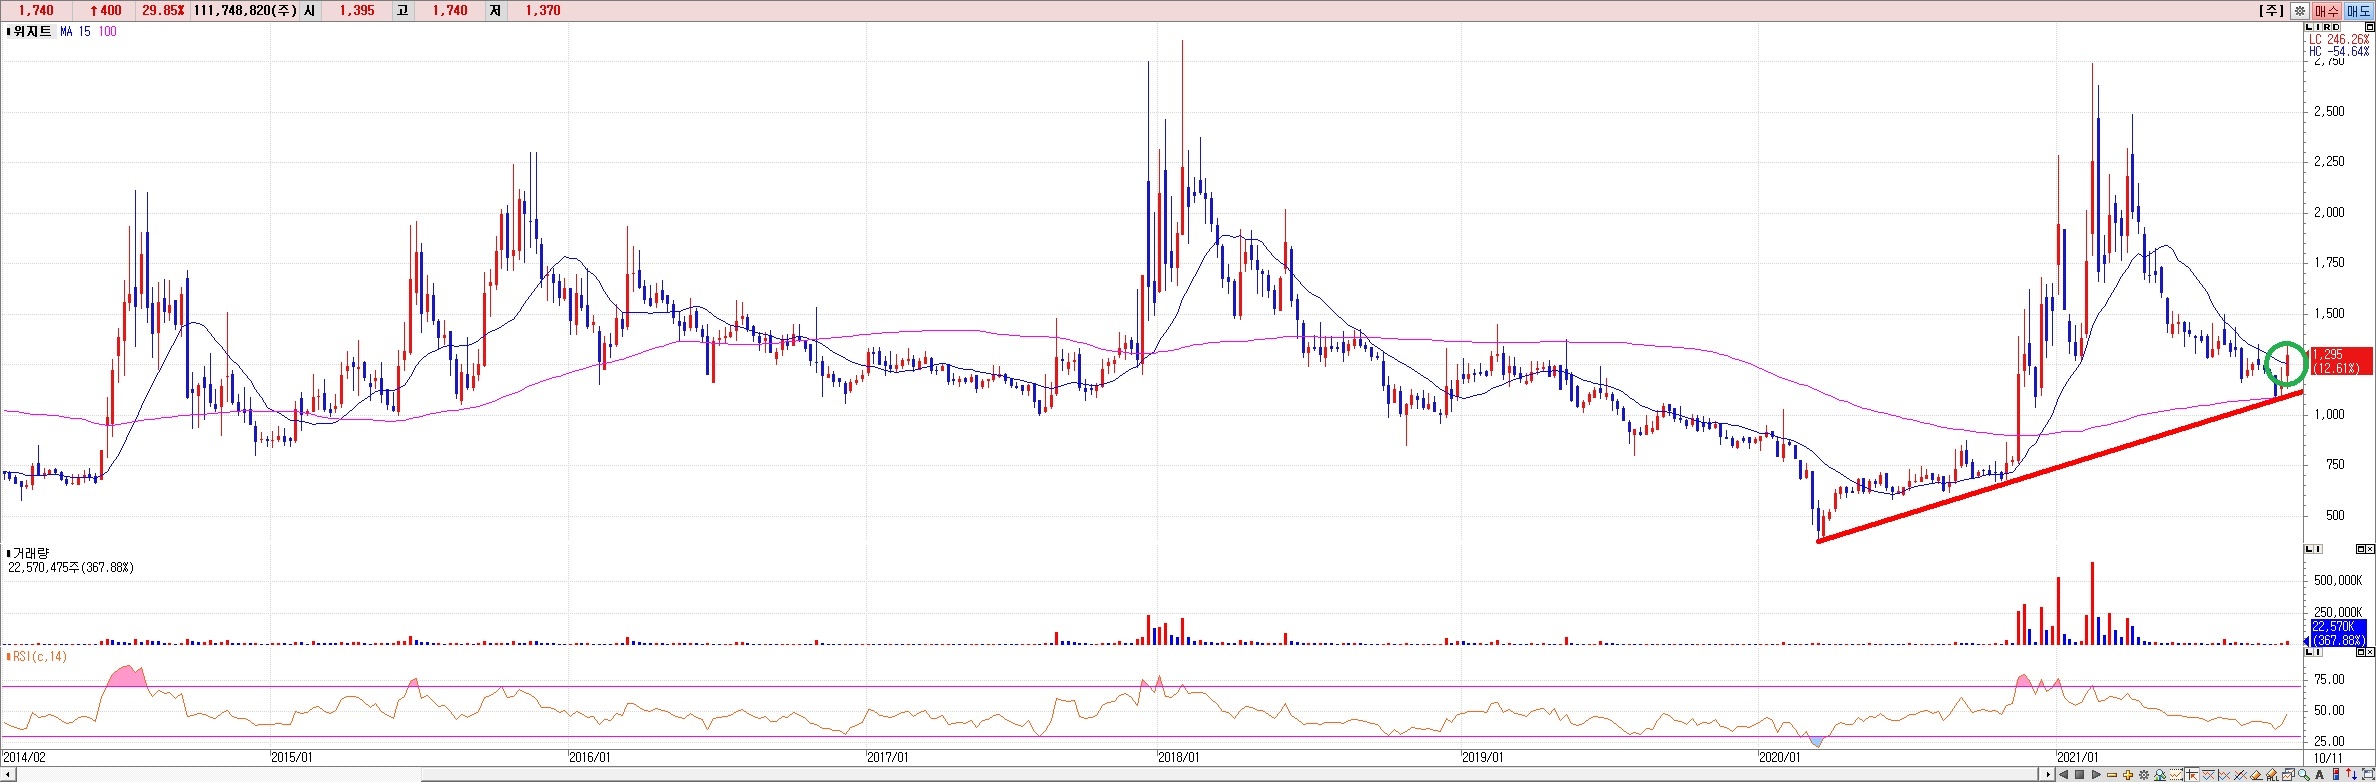Click the blue 22,570K volume tag

[x=2339, y=633]
